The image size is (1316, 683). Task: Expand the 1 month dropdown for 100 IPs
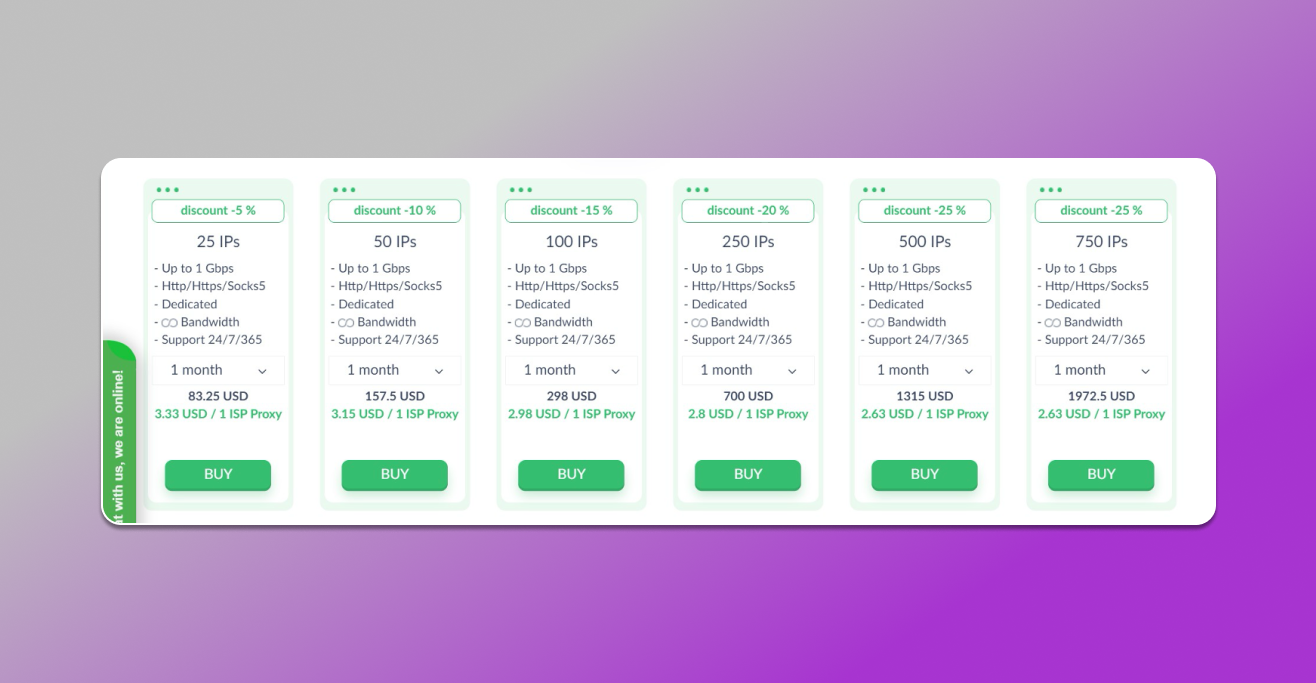(571, 370)
